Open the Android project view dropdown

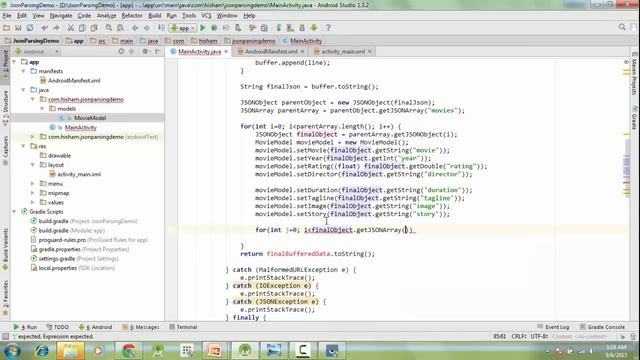37,51
